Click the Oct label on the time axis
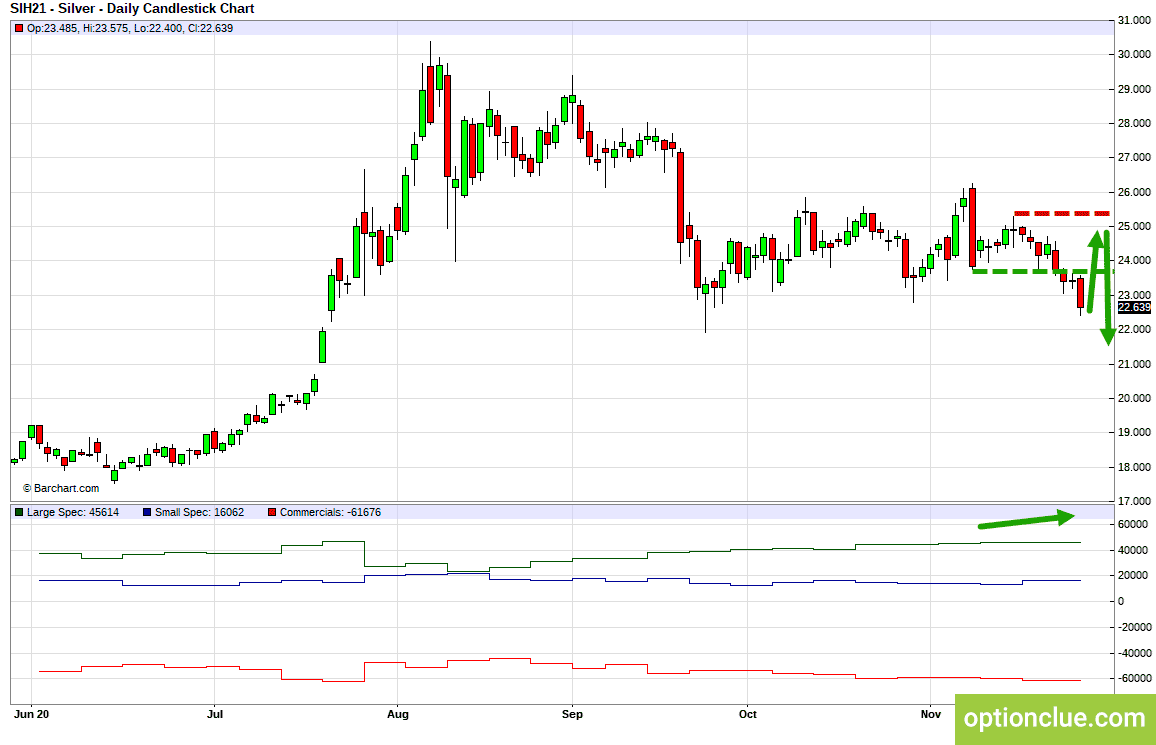Image resolution: width=1156 pixels, height=745 pixels. pos(748,714)
